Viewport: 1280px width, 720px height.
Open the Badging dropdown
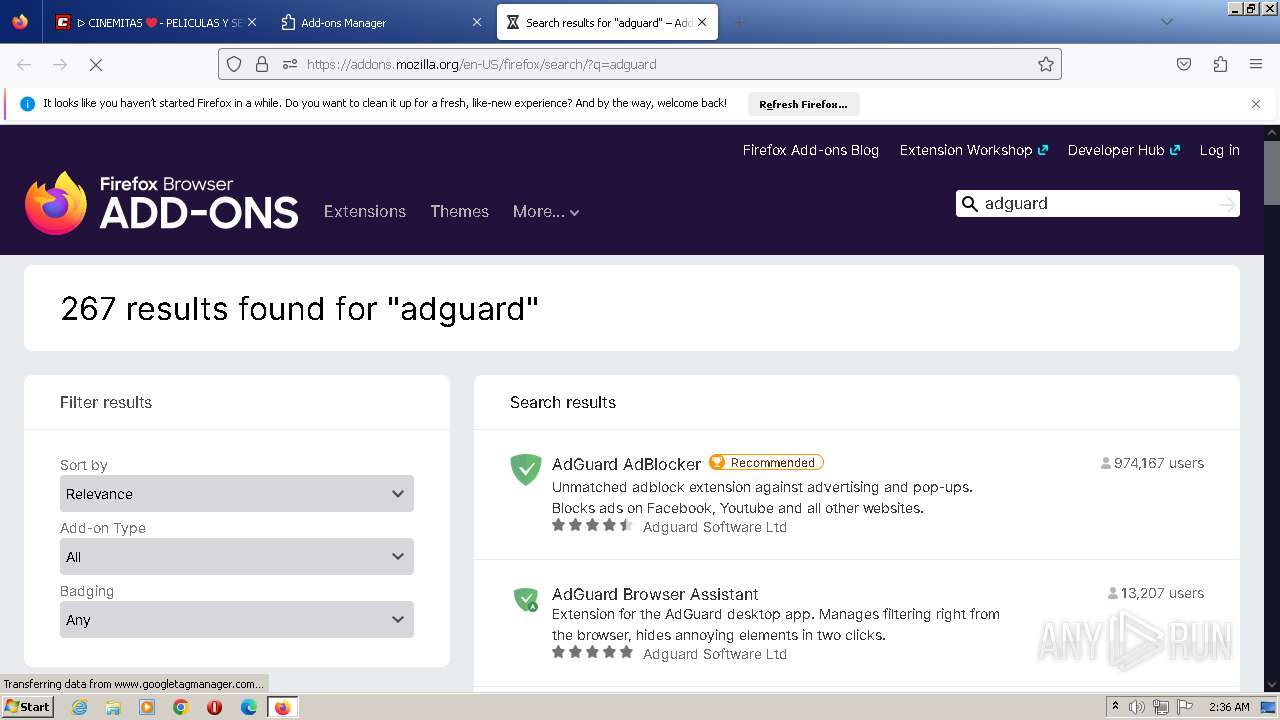(x=237, y=620)
